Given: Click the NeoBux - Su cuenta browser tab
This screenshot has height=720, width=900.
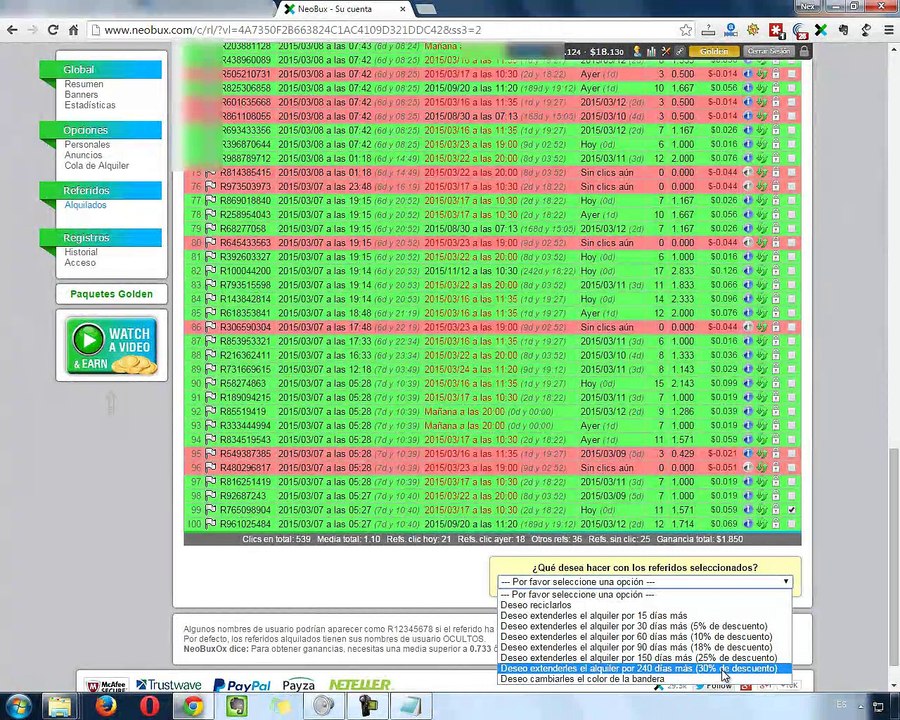Looking at the screenshot, I should pyautogui.click(x=343, y=9).
